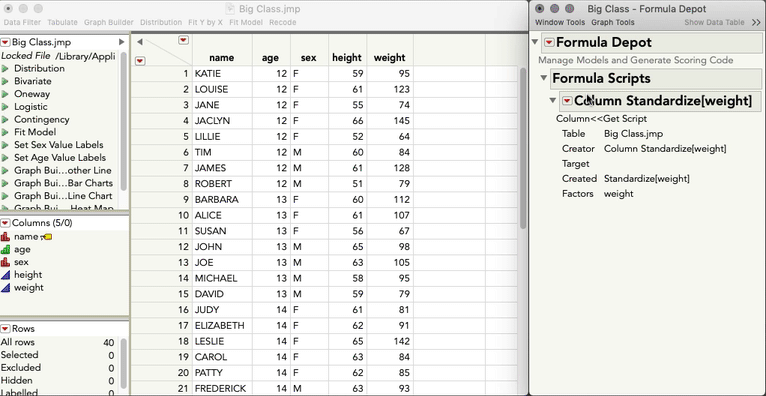This screenshot has height=396, width=766.
Task: Open the Rows red triangle menu
Action: [x=5, y=329]
